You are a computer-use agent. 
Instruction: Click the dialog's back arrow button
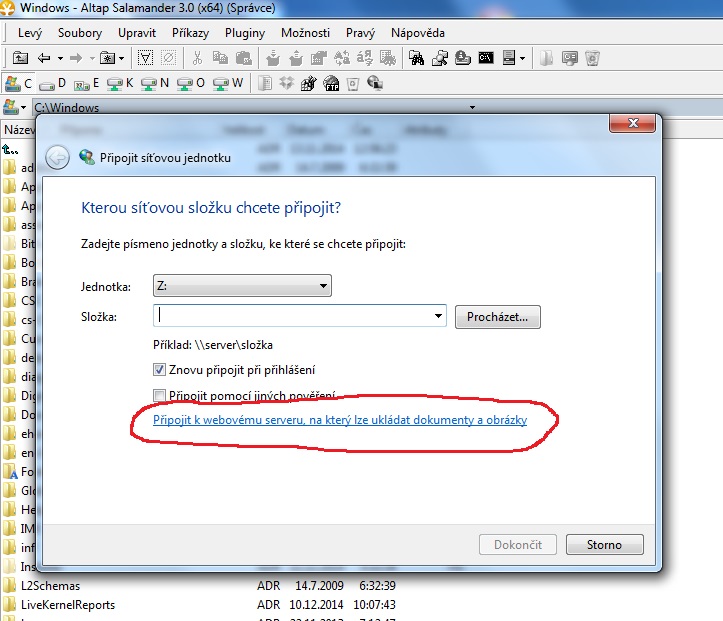[57, 157]
